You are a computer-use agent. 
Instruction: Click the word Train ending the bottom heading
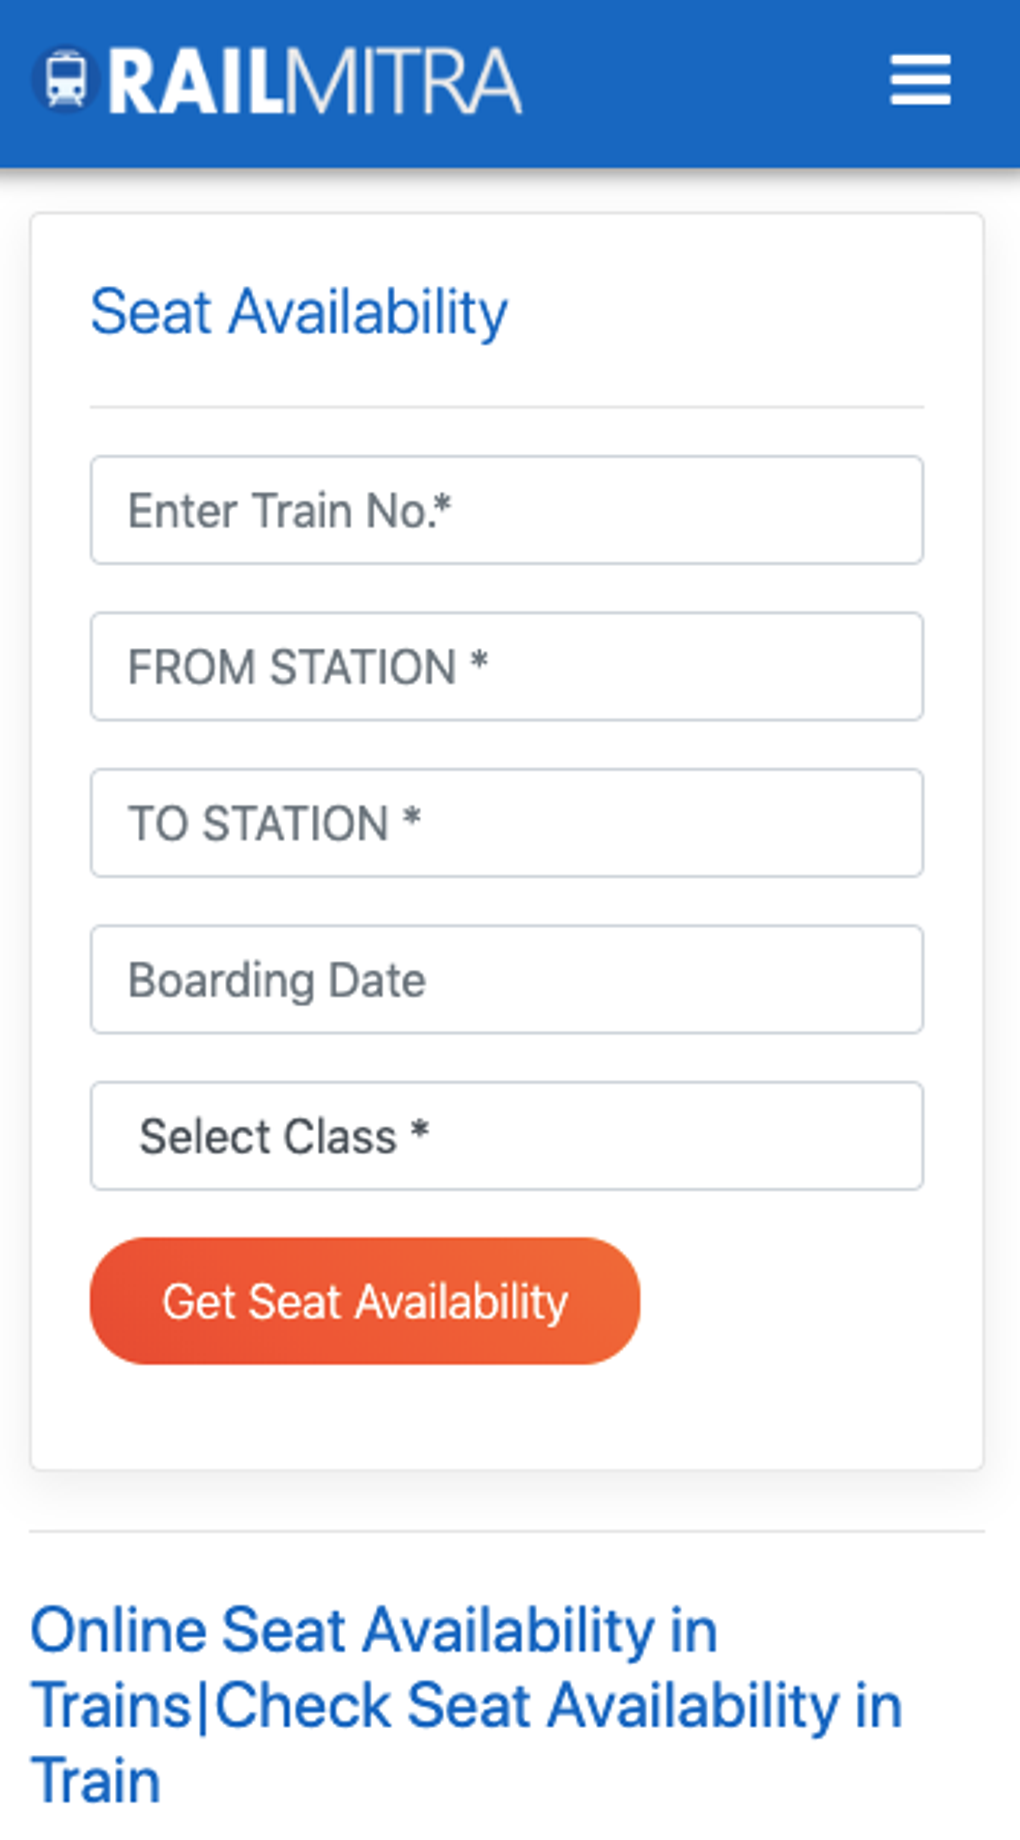[x=96, y=1781]
